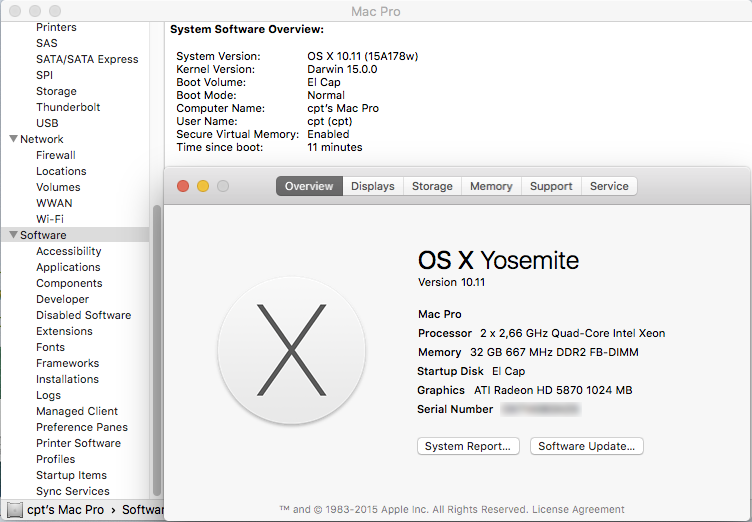Image resolution: width=752 pixels, height=522 pixels.
Task: Open the Service tab
Action: click(609, 186)
